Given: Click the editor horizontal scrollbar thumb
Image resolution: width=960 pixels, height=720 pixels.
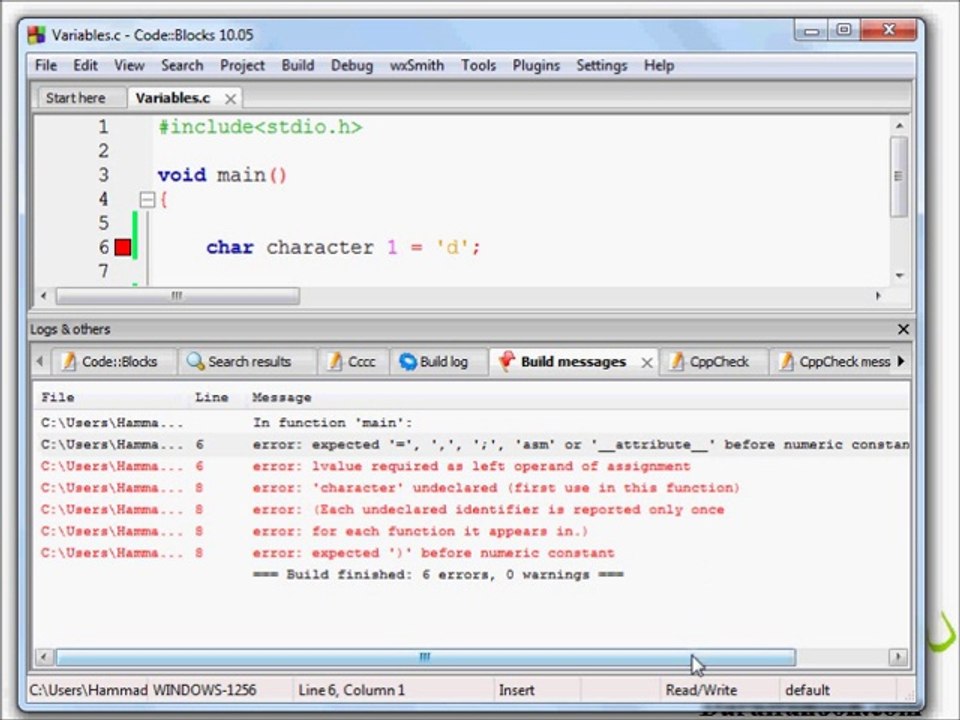Looking at the screenshot, I should (x=178, y=296).
